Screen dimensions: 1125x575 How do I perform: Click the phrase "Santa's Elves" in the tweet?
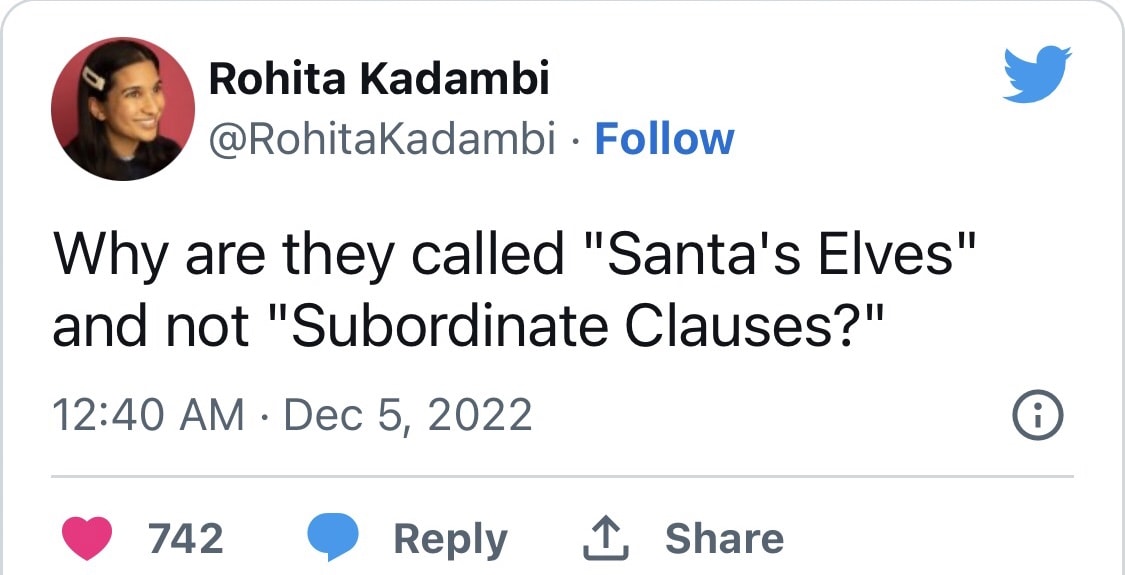pyautogui.click(x=778, y=256)
